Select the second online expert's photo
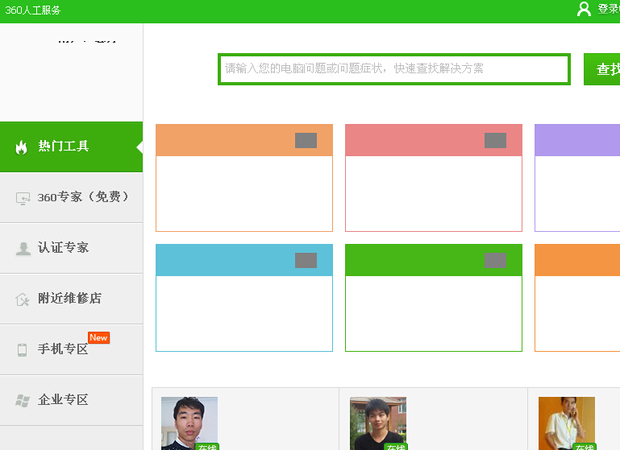The image size is (620, 450). pyautogui.click(x=377, y=423)
